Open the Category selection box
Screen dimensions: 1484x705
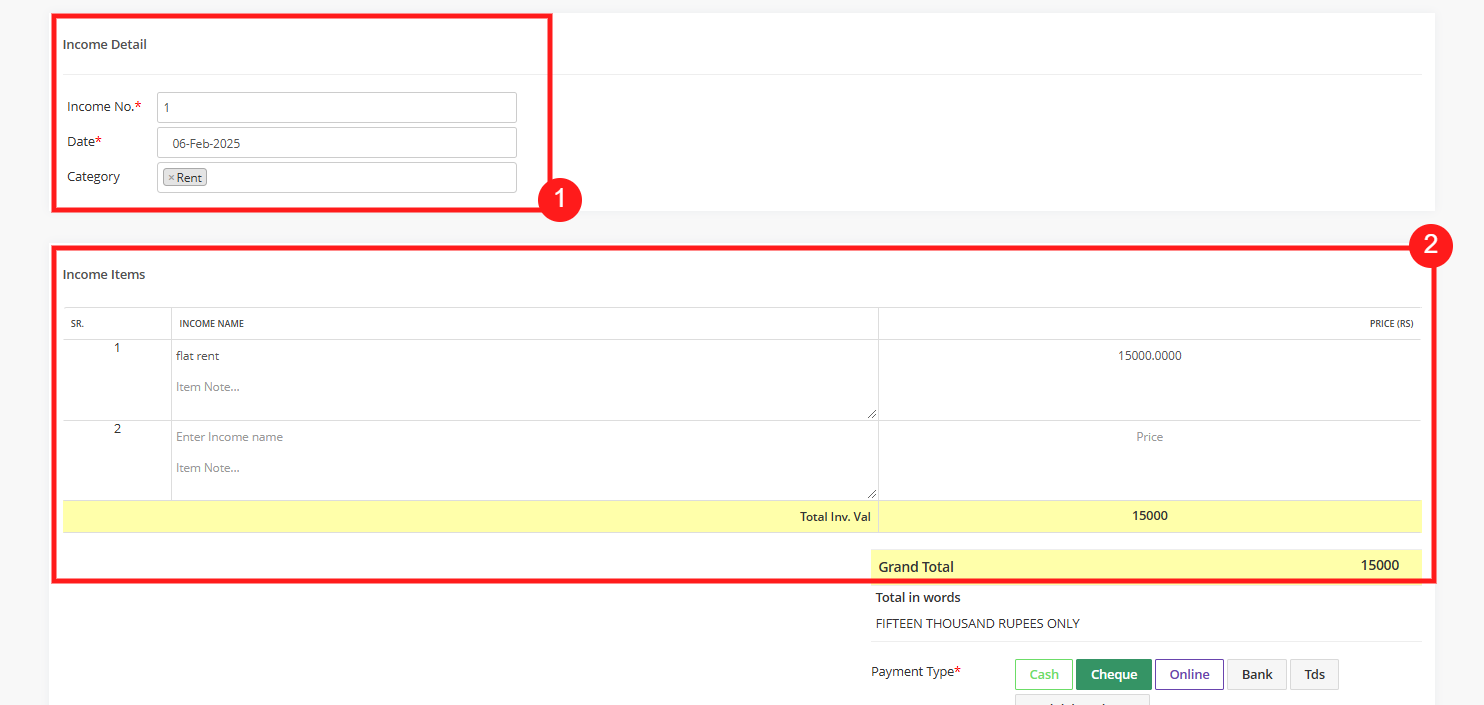tap(360, 178)
